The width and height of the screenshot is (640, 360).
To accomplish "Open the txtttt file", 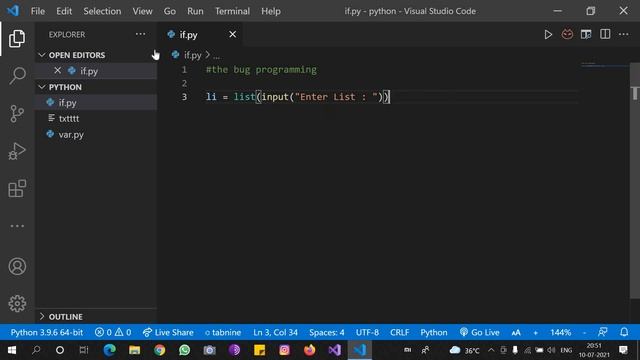I will click(96, 118).
